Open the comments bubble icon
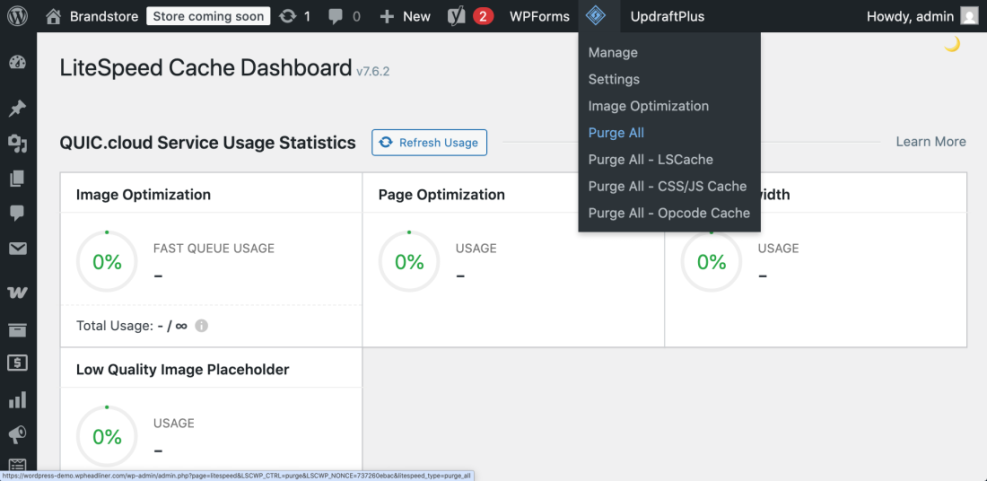Screen dimensions: 987x481 click(336, 17)
